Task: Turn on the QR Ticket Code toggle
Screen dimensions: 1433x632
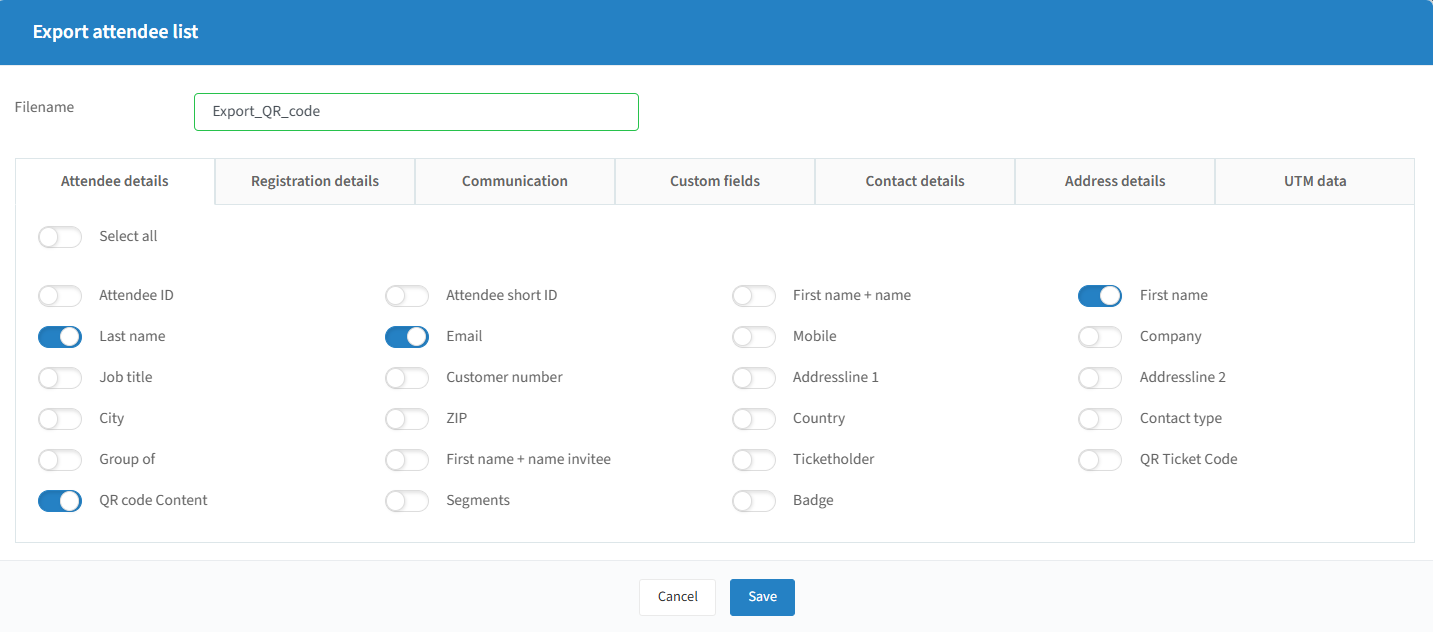Action: coord(1100,460)
